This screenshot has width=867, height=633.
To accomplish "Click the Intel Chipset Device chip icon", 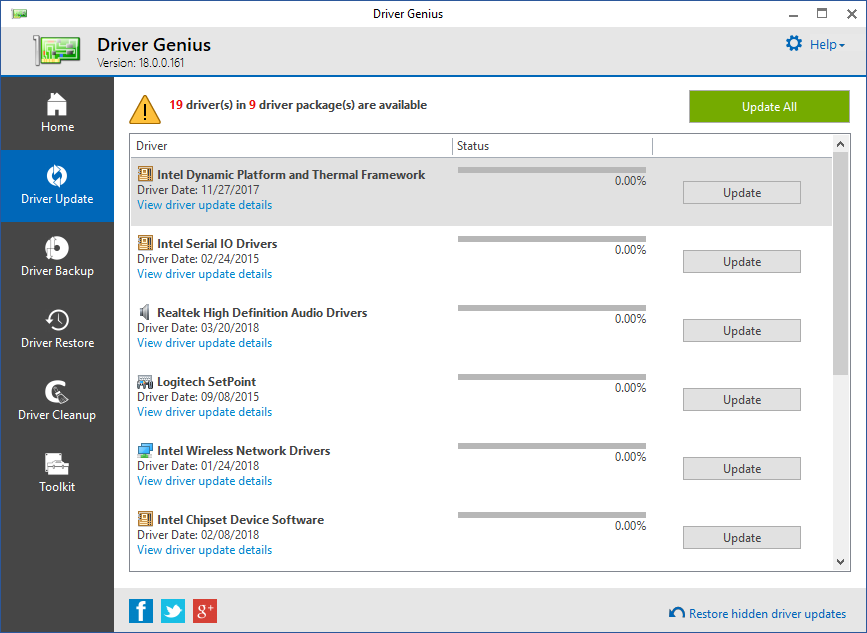I will pos(145,519).
